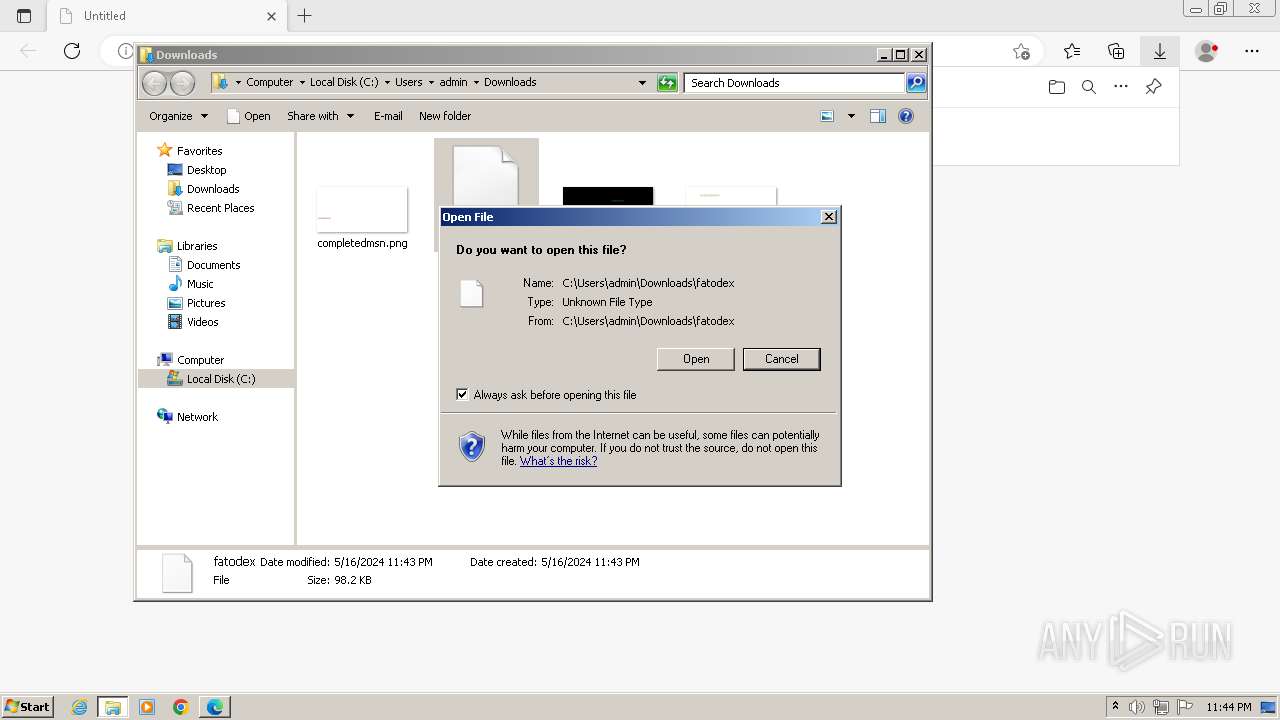Click into the Search Downloads field
Screen dimensions: 1280x720
coord(795,83)
